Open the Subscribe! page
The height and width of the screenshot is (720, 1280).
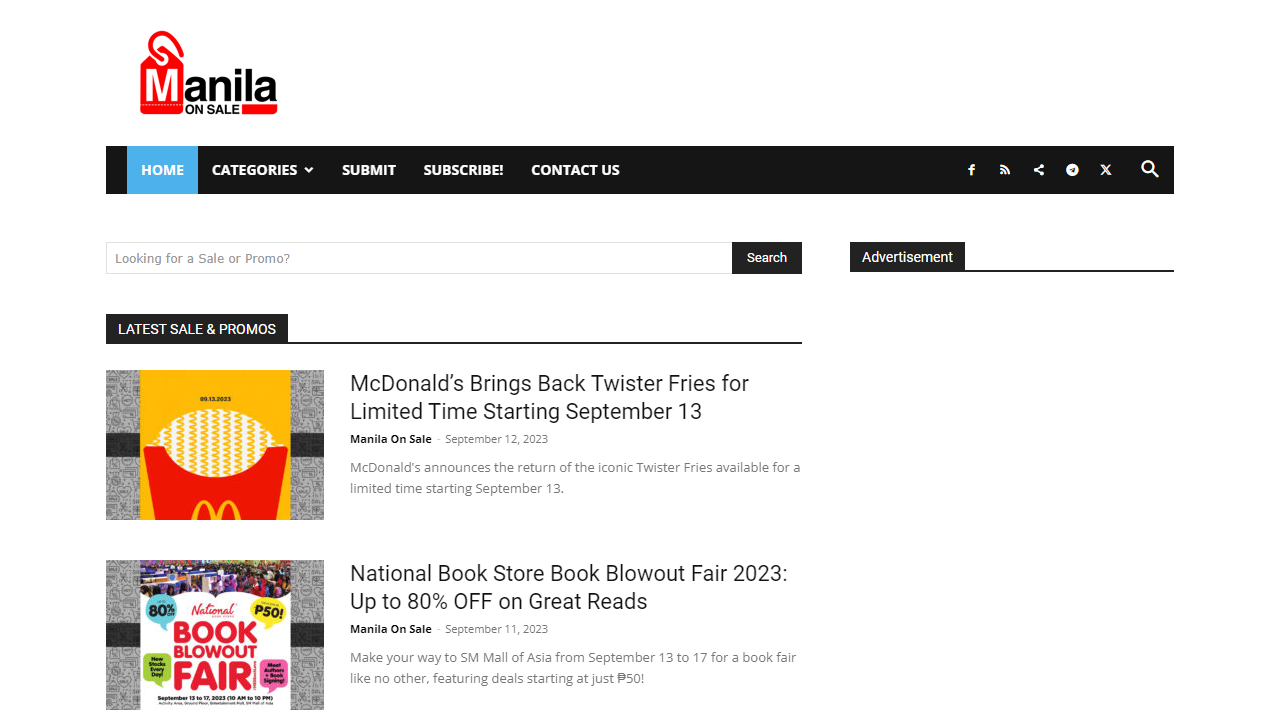463,170
